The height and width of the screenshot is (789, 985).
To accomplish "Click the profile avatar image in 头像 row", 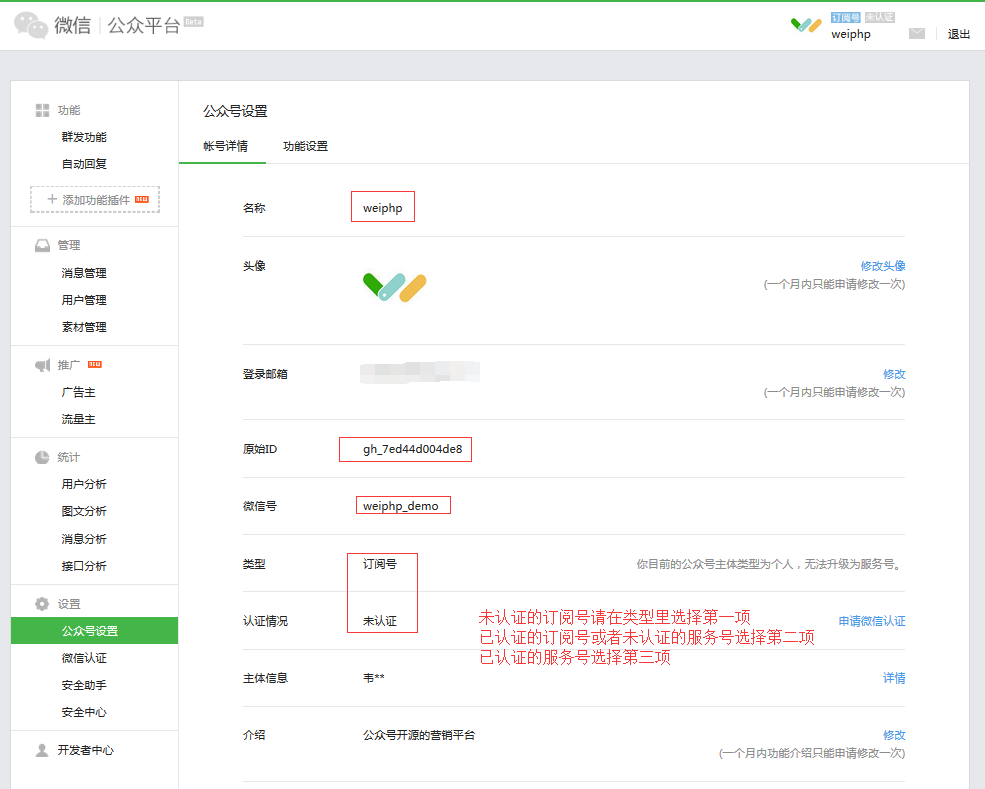I will (x=394, y=287).
